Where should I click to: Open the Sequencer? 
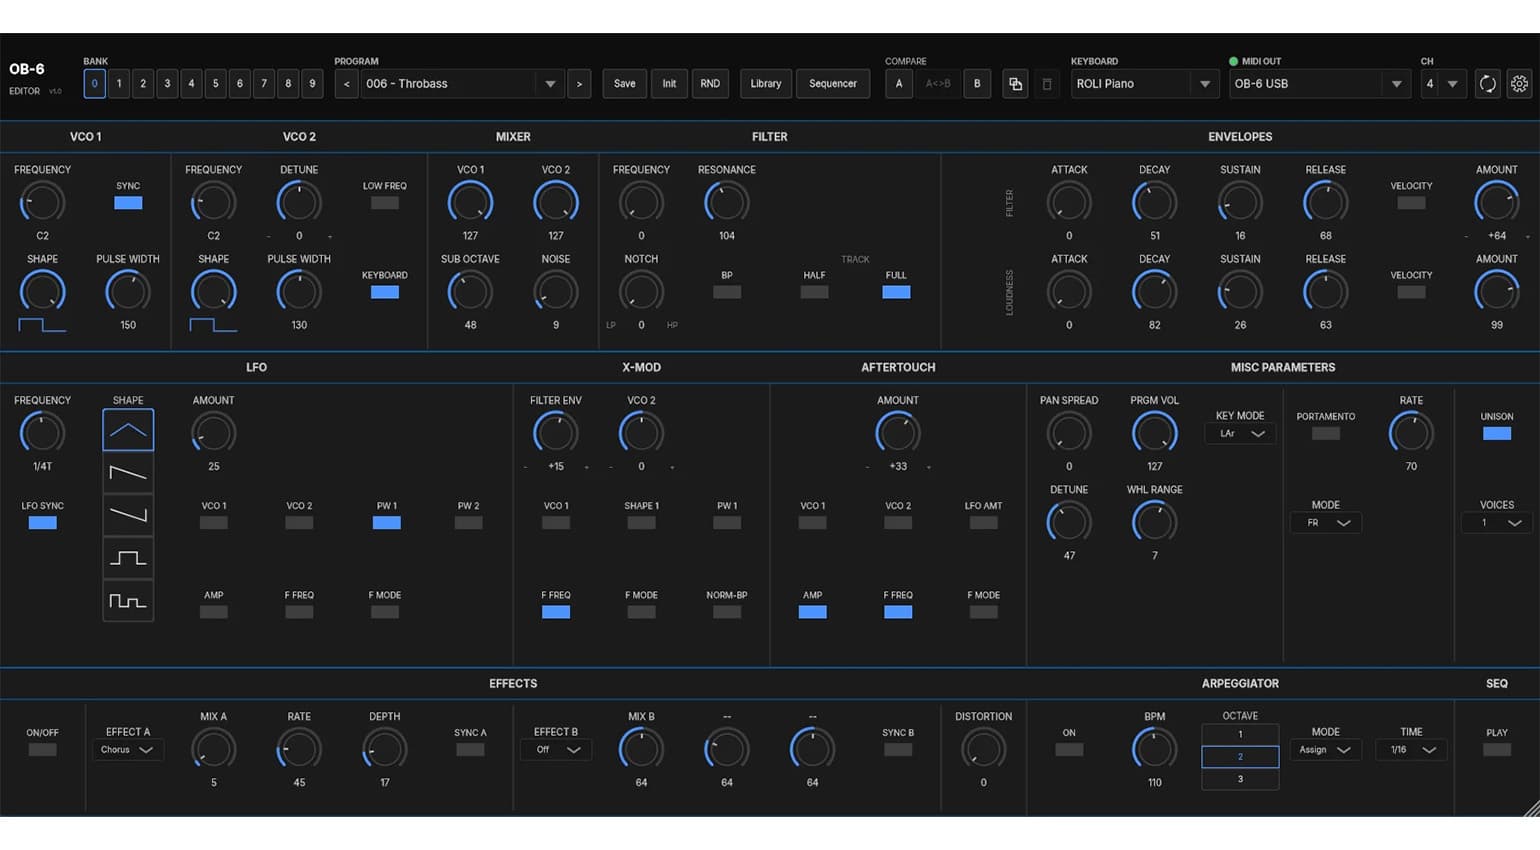coord(833,84)
